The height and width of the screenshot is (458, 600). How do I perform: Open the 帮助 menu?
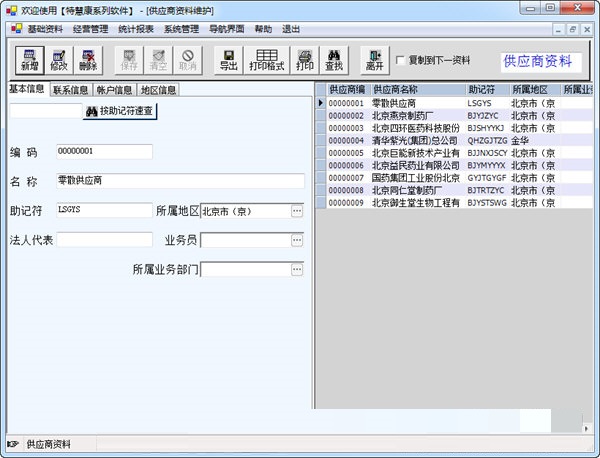point(263,29)
